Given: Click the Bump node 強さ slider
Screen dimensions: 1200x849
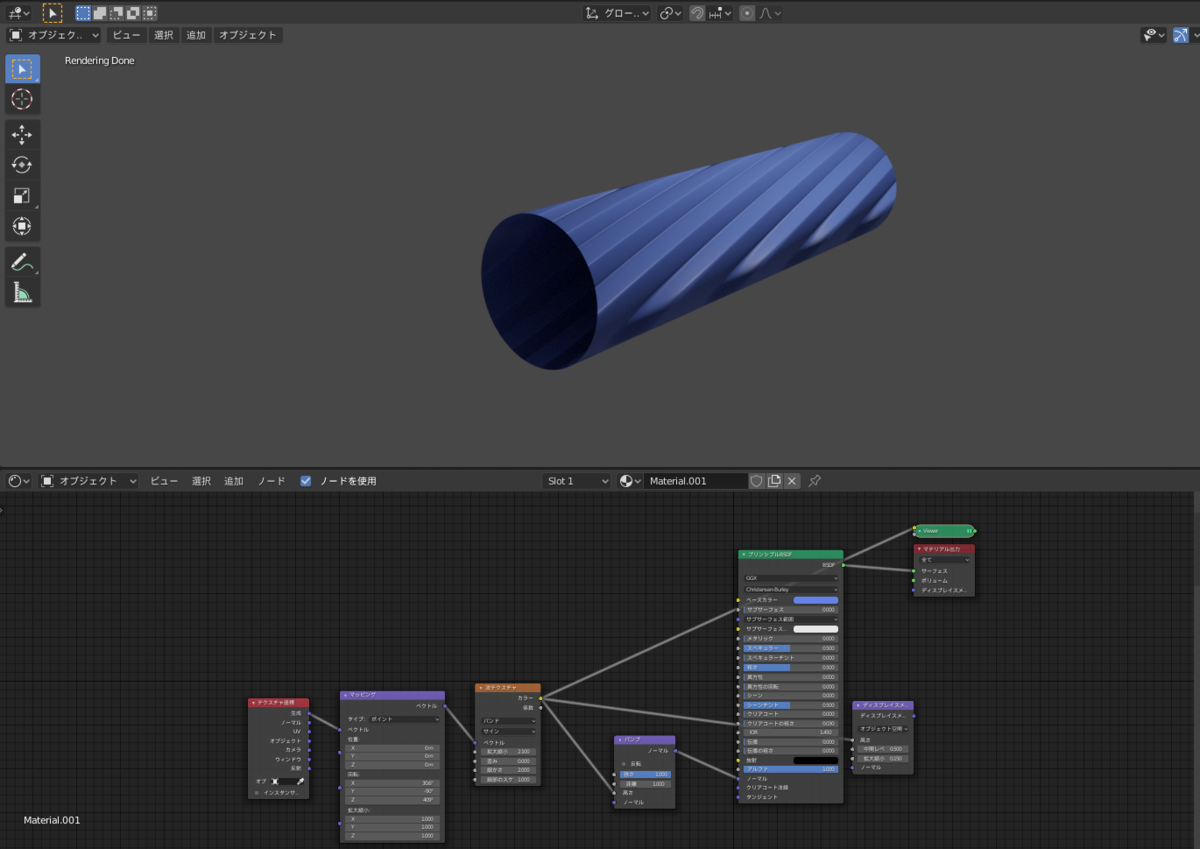Looking at the screenshot, I should tap(645, 774).
